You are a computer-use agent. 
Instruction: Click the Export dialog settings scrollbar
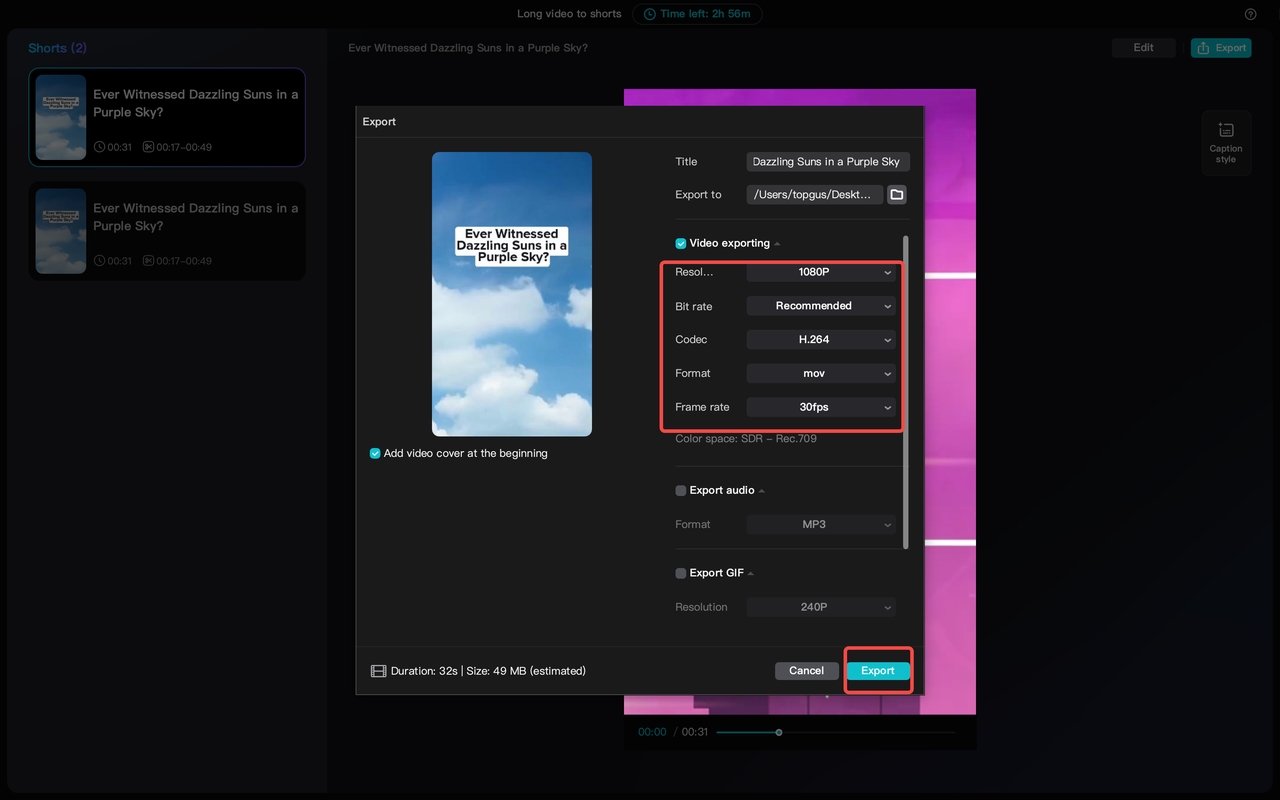pyautogui.click(x=906, y=392)
